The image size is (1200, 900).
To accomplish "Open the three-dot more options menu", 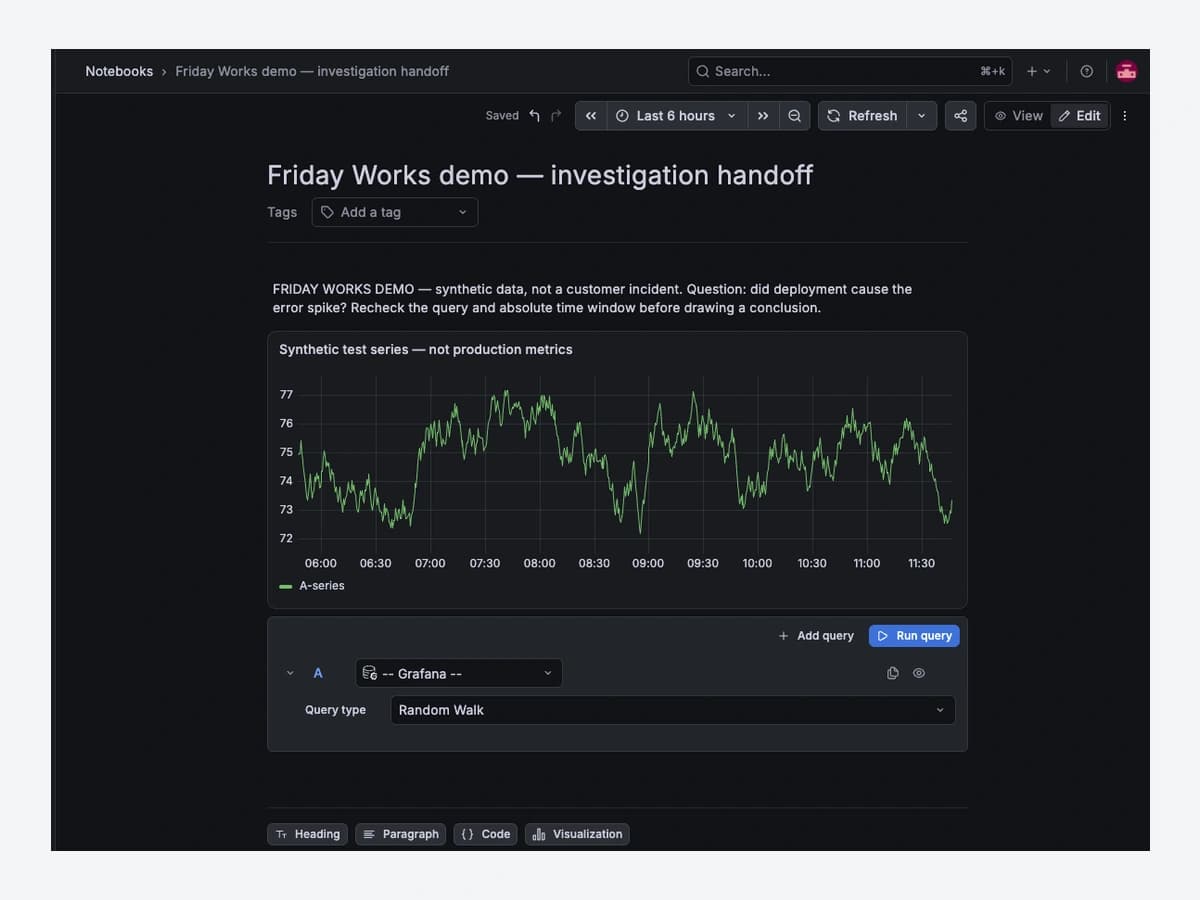I will (x=1125, y=116).
